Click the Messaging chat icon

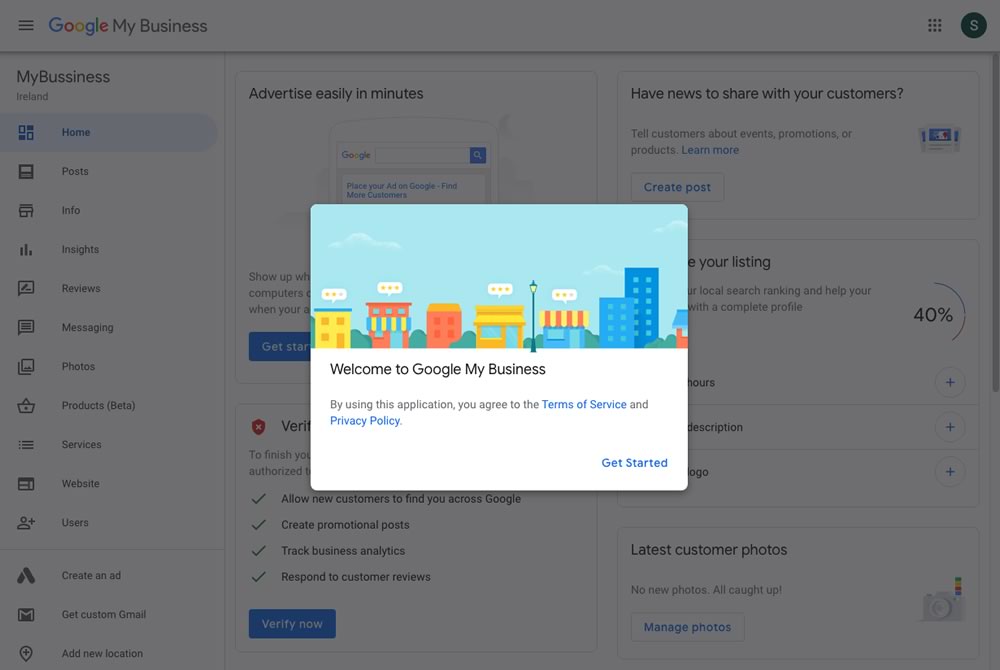pos(26,328)
